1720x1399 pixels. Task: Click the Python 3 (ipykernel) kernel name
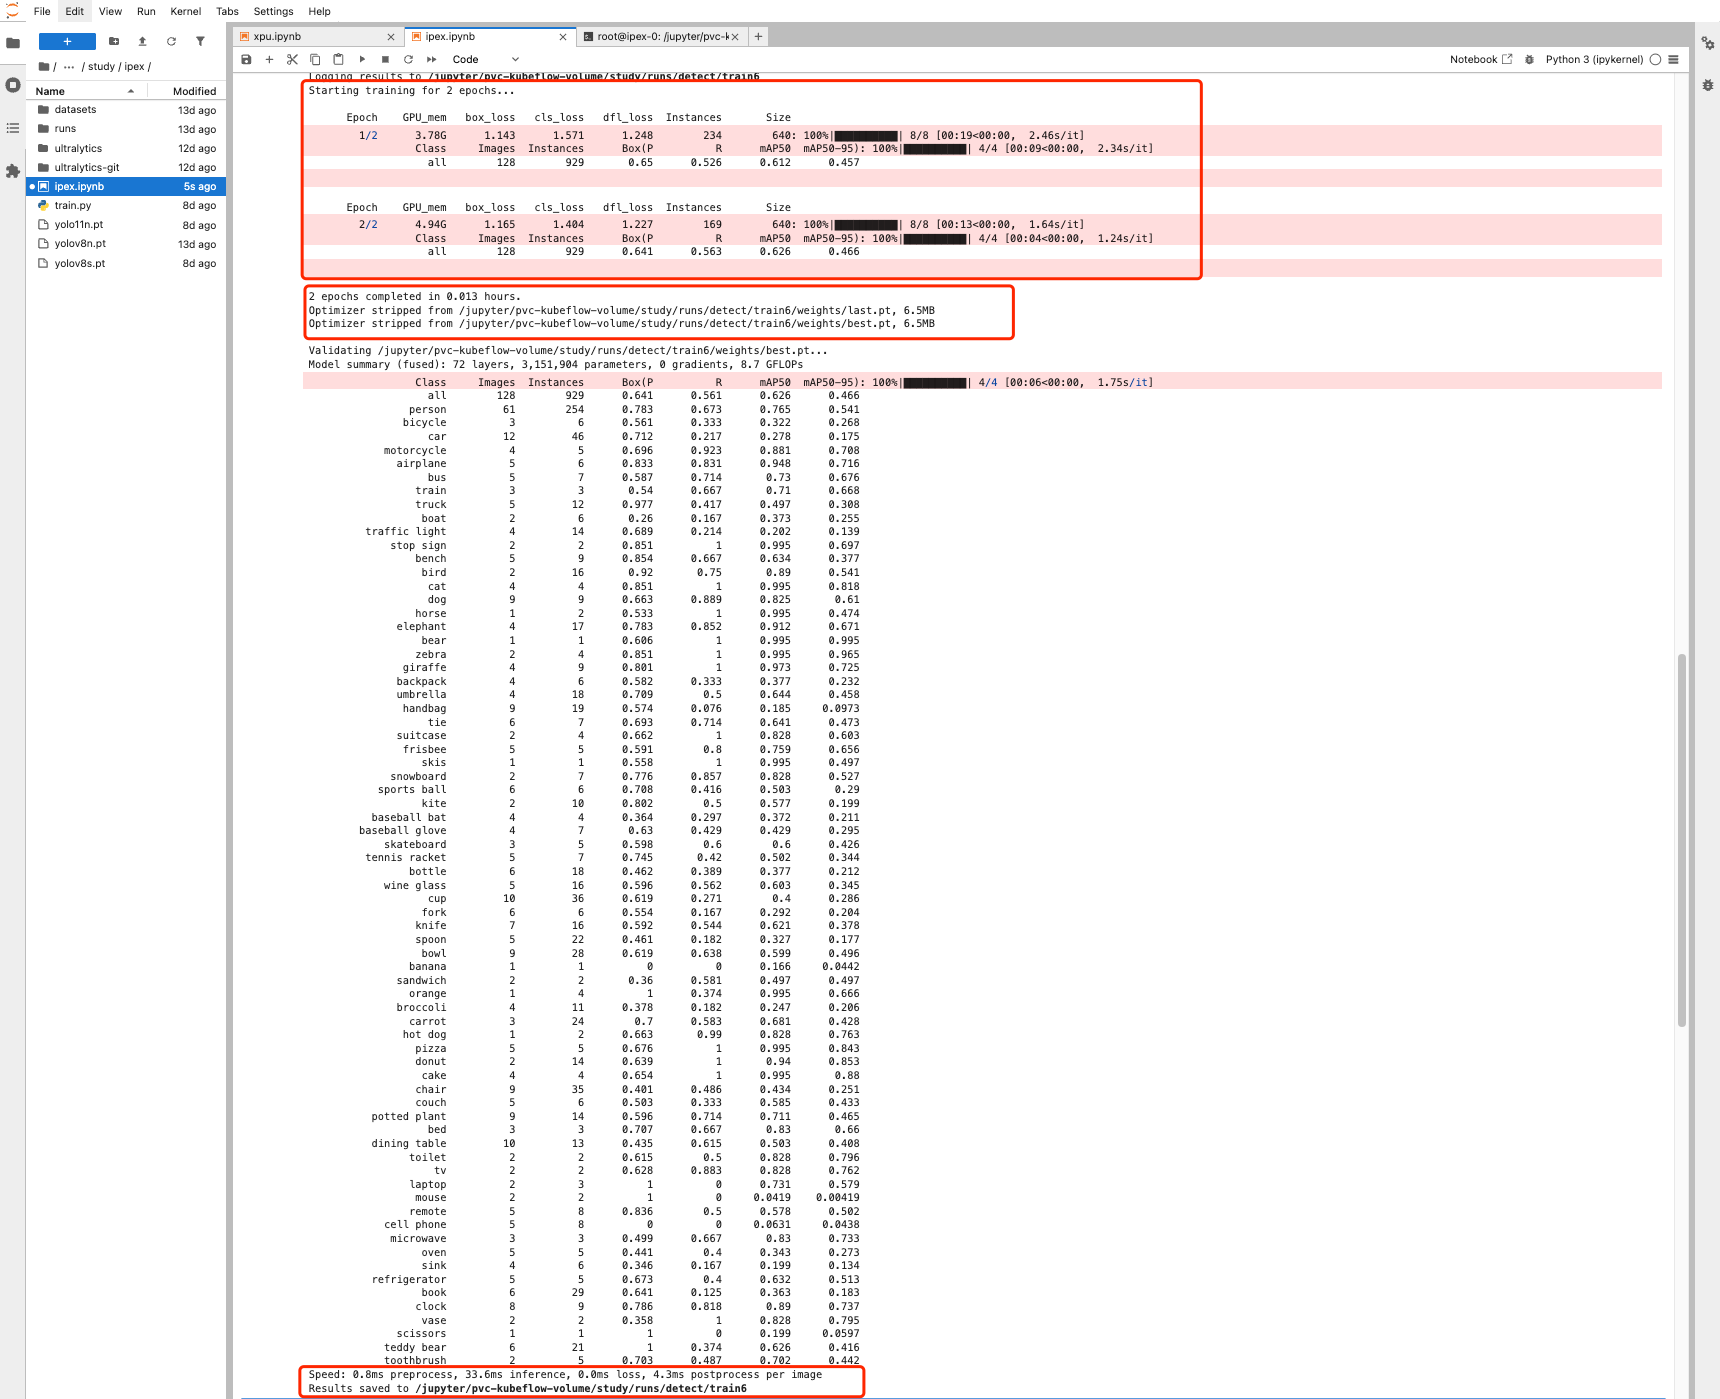1594,60
